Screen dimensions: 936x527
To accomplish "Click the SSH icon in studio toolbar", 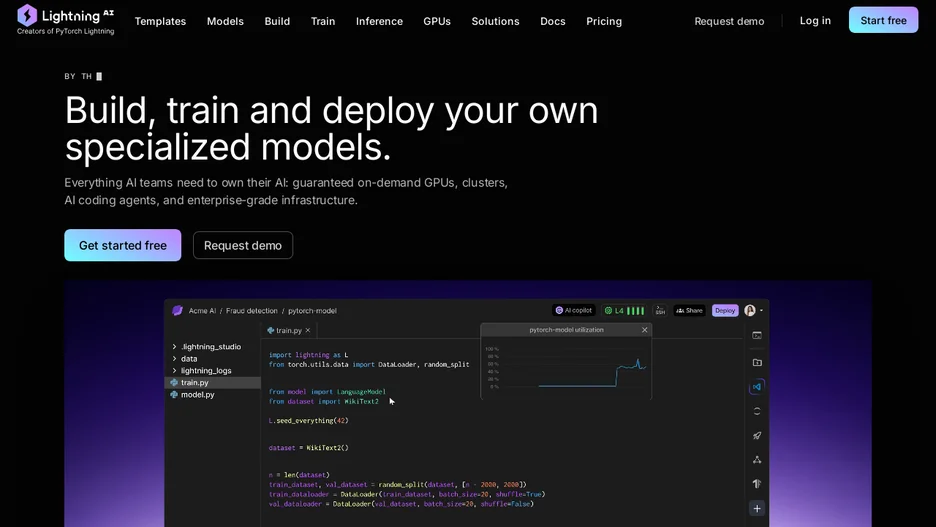I will pos(660,310).
